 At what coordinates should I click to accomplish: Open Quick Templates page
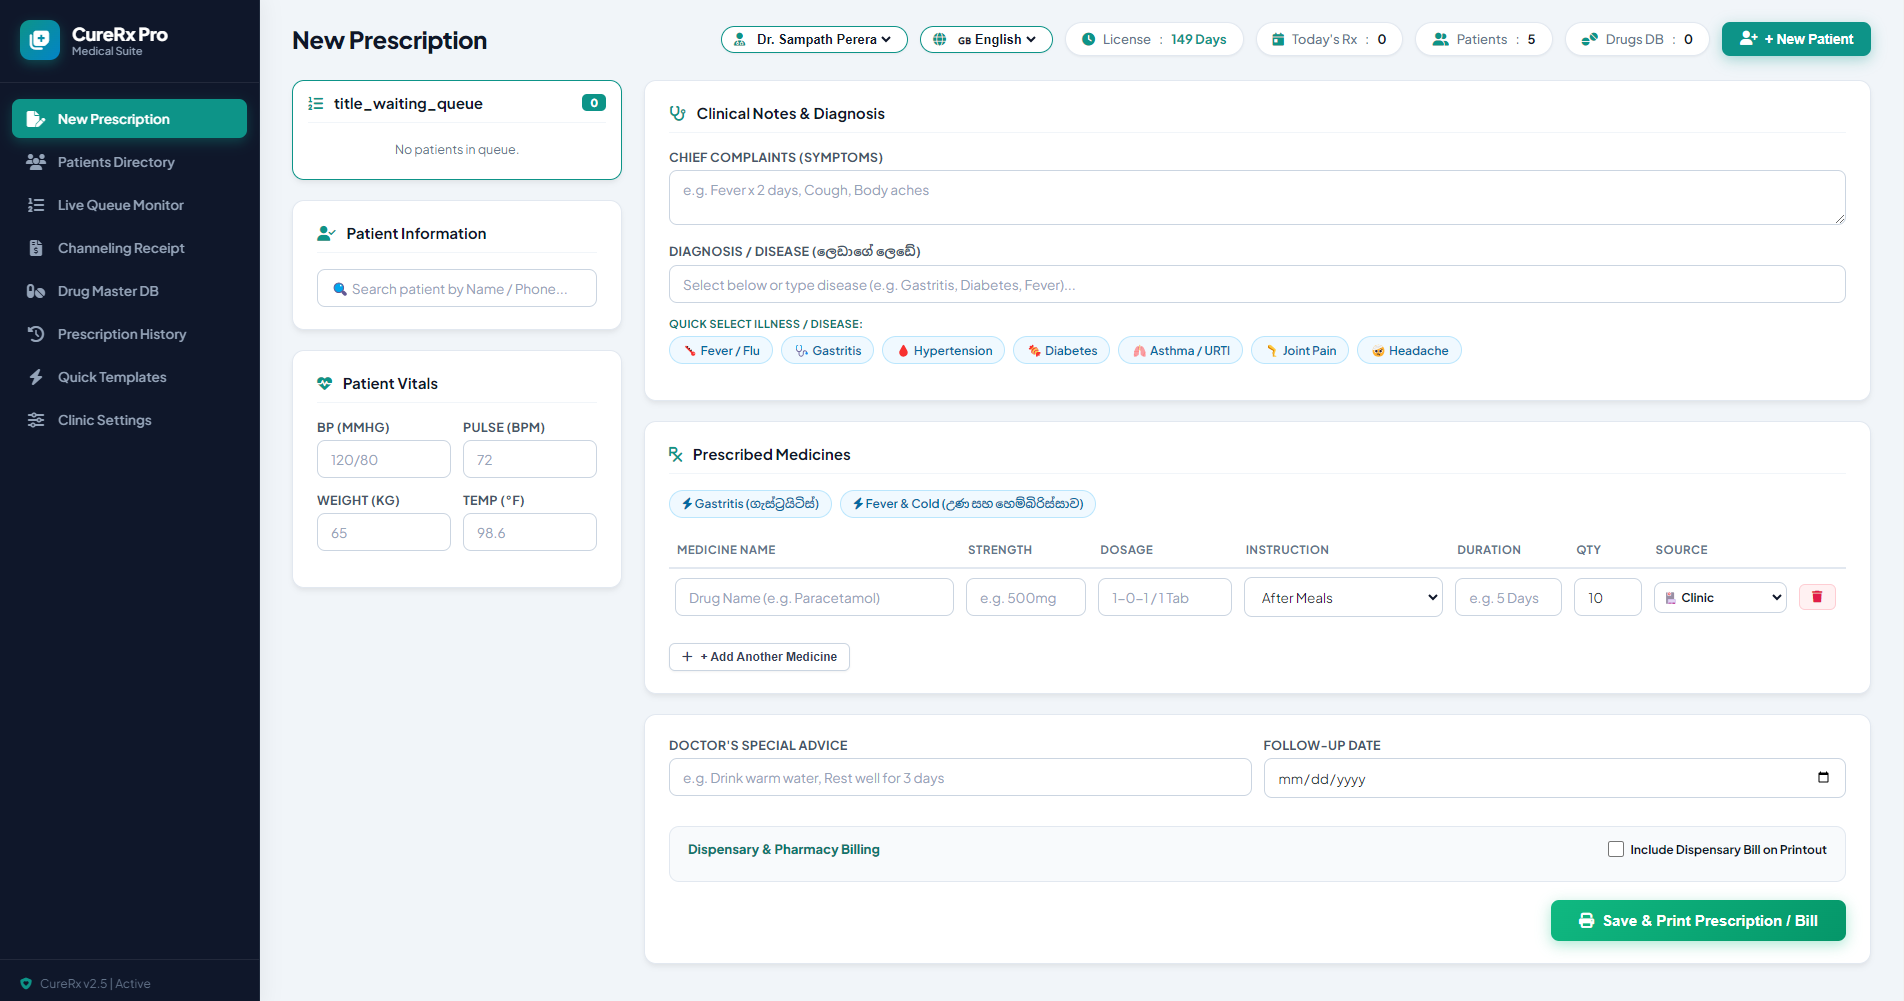(129, 377)
